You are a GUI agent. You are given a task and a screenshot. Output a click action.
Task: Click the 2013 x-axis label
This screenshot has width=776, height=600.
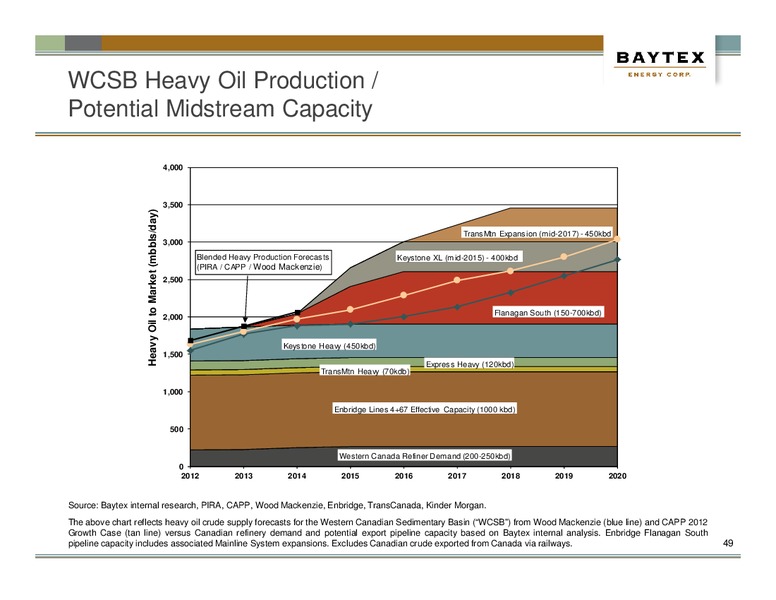[243, 476]
